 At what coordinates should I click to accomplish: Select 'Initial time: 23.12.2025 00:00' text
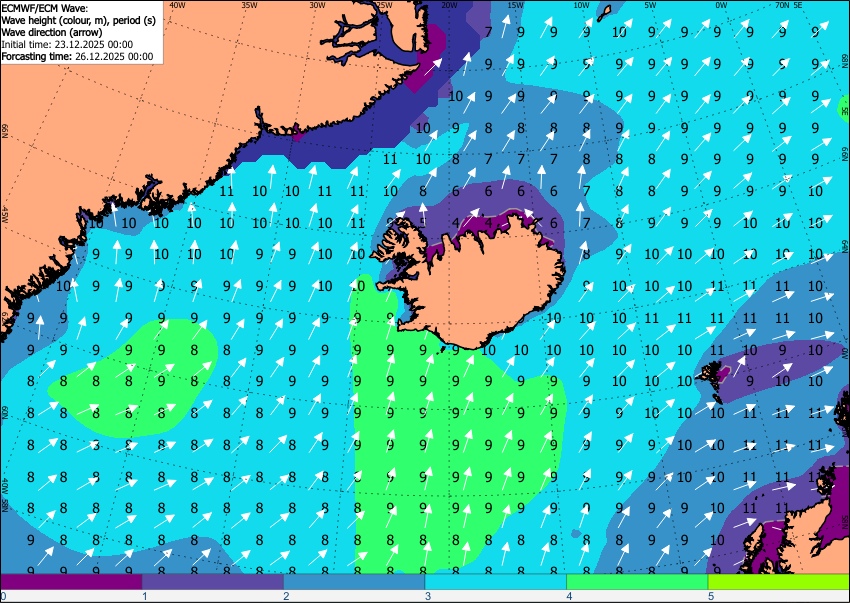[x=67, y=44]
